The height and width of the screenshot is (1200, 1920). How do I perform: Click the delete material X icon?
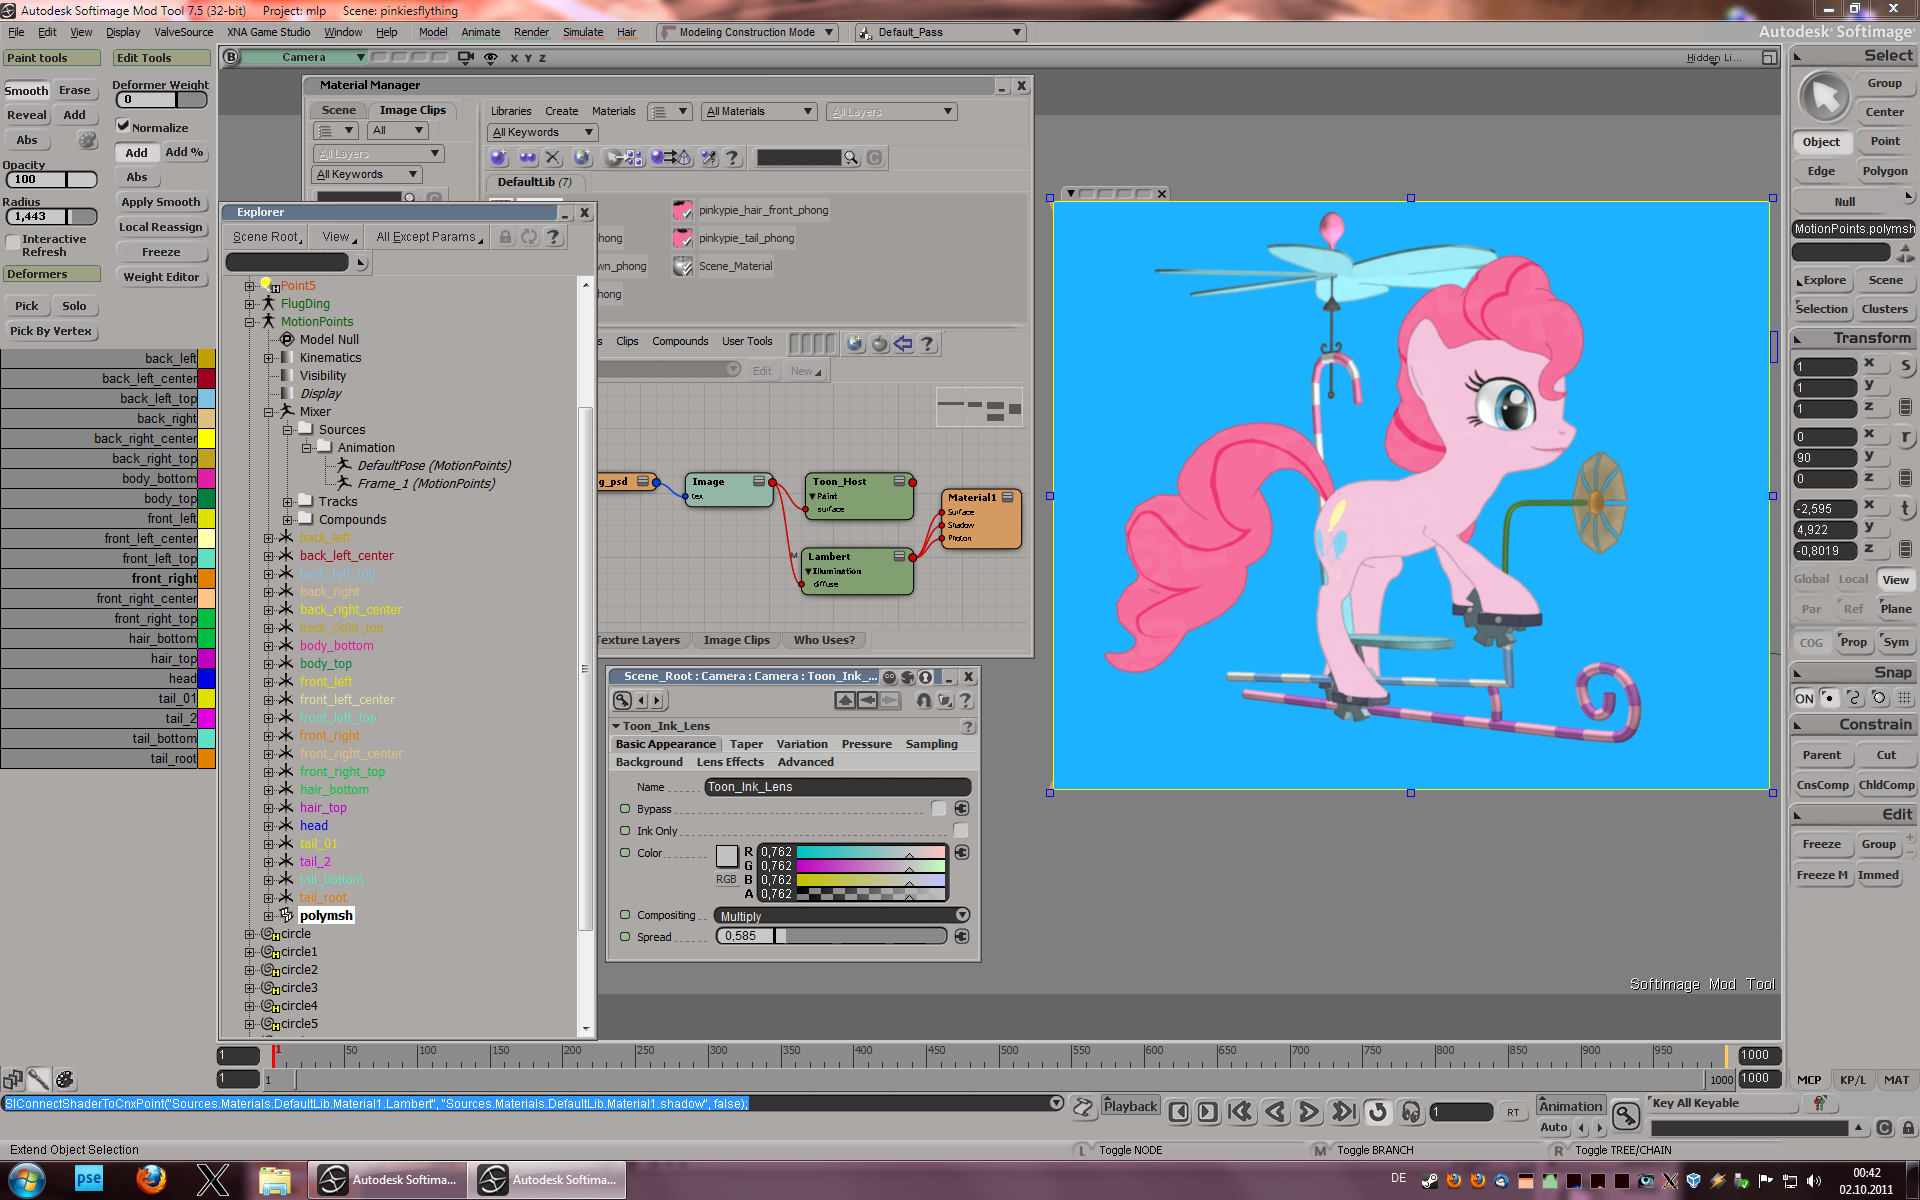click(x=553, y=158)
